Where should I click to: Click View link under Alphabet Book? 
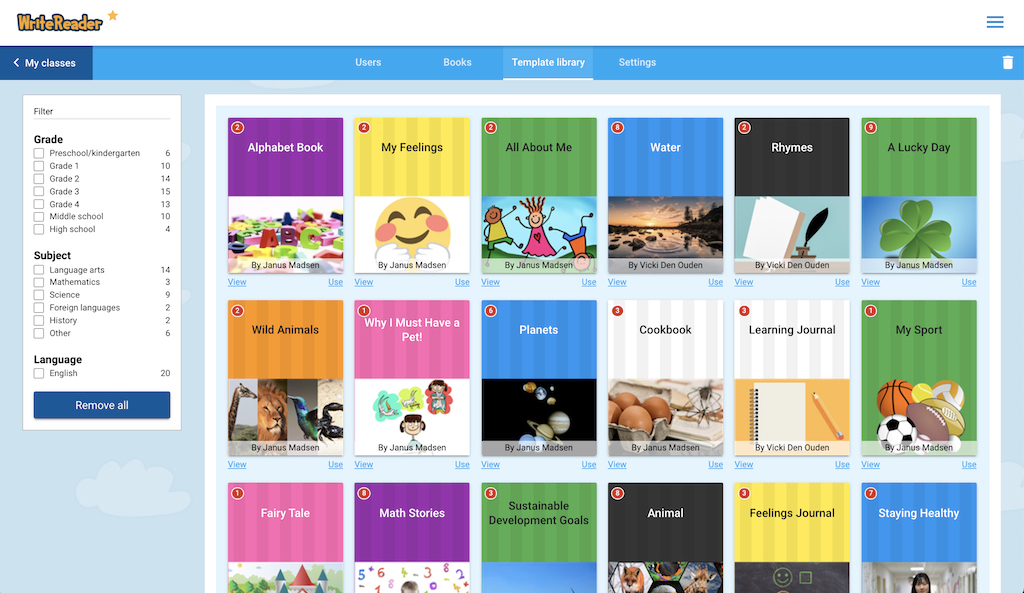coord(237,282)
